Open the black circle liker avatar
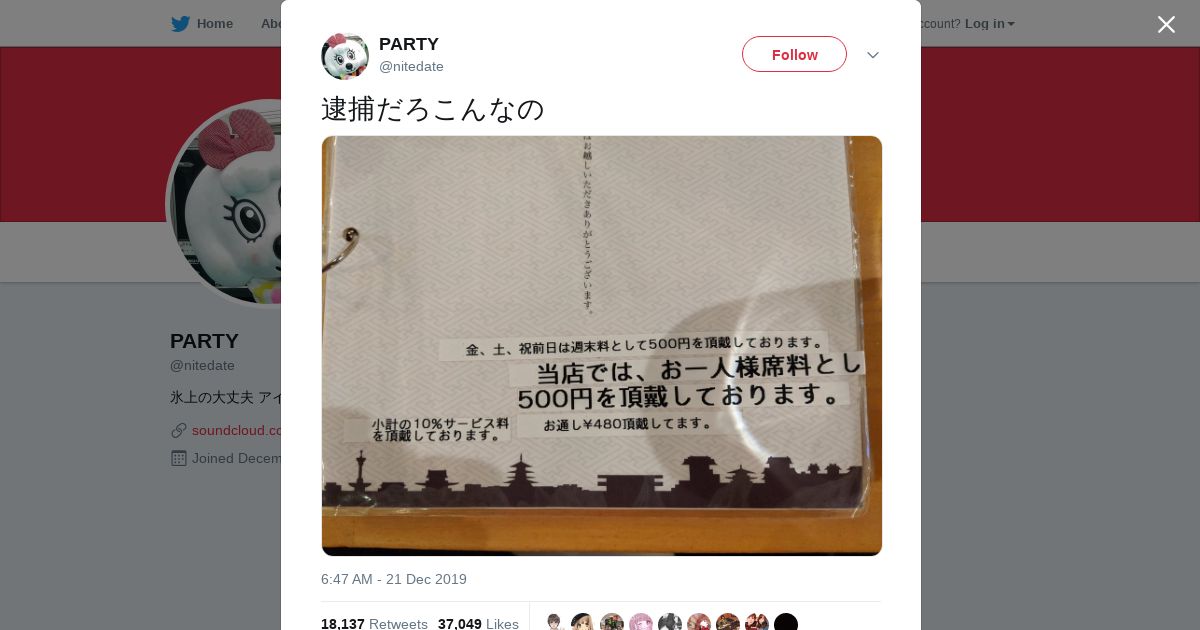The width and height of the screenshot is (1200, 630). pos(786,622)
